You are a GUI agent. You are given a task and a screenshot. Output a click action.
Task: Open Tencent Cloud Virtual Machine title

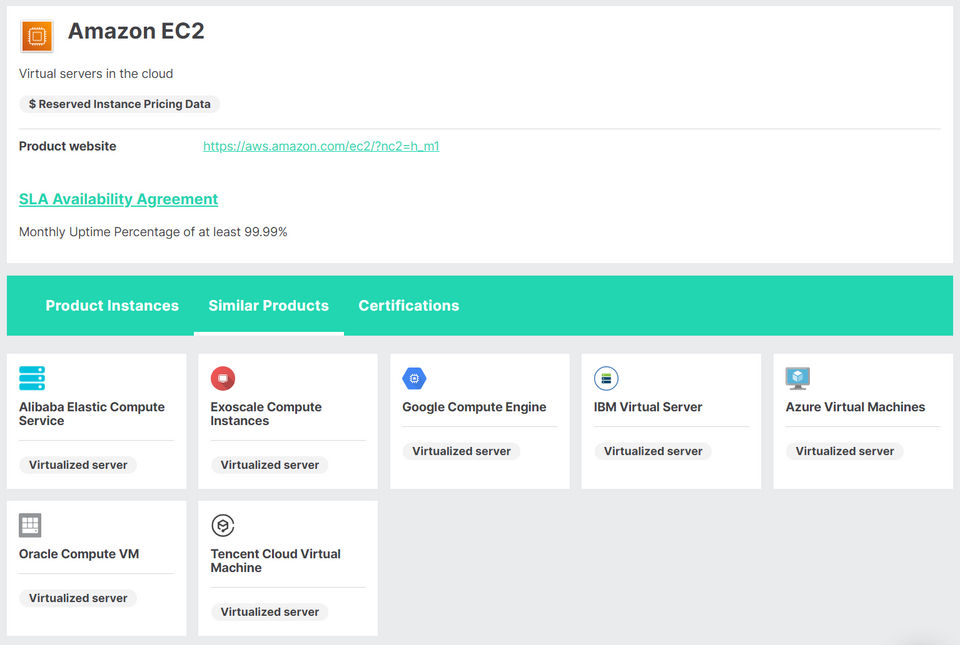pos(276,561)
